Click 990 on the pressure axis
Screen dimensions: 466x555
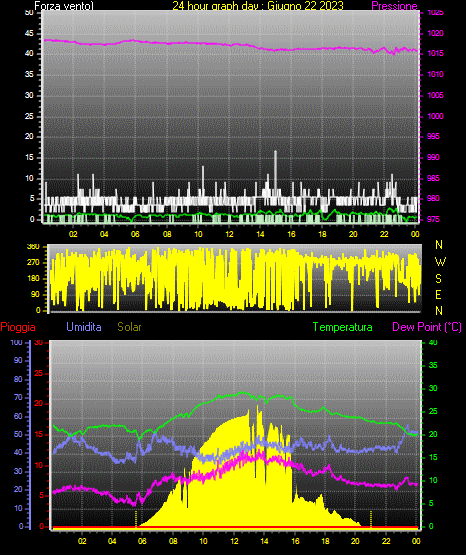pyautogui.click(x=433, y=157)
